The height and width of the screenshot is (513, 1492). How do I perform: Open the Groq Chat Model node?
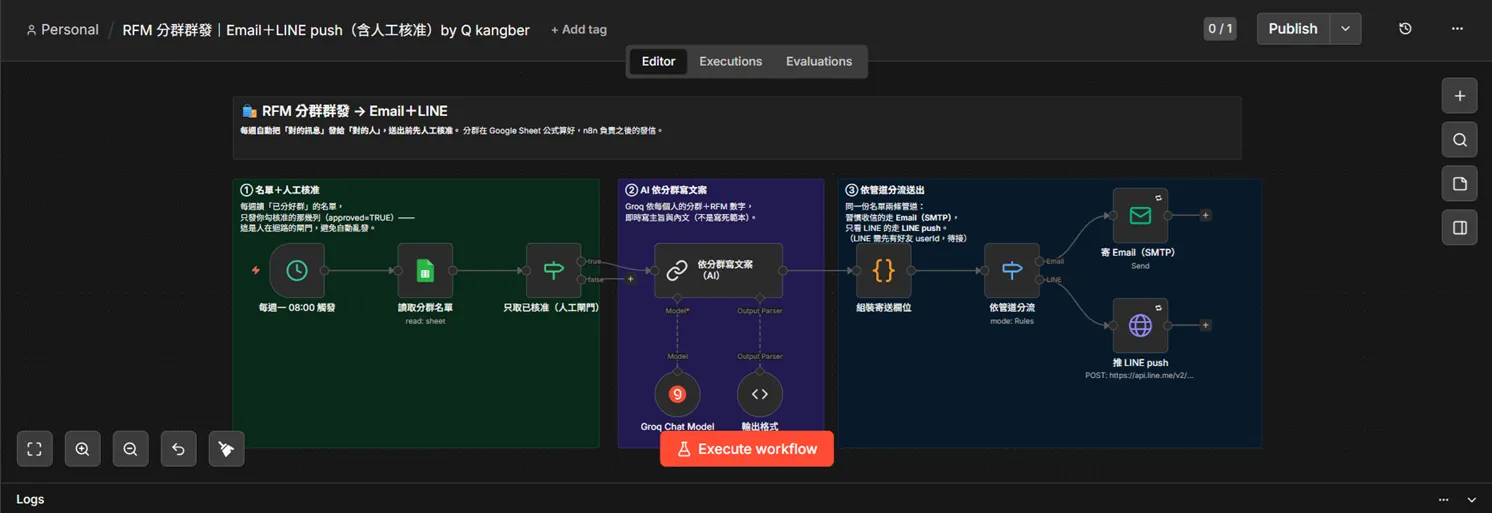[x=677, y=394]
